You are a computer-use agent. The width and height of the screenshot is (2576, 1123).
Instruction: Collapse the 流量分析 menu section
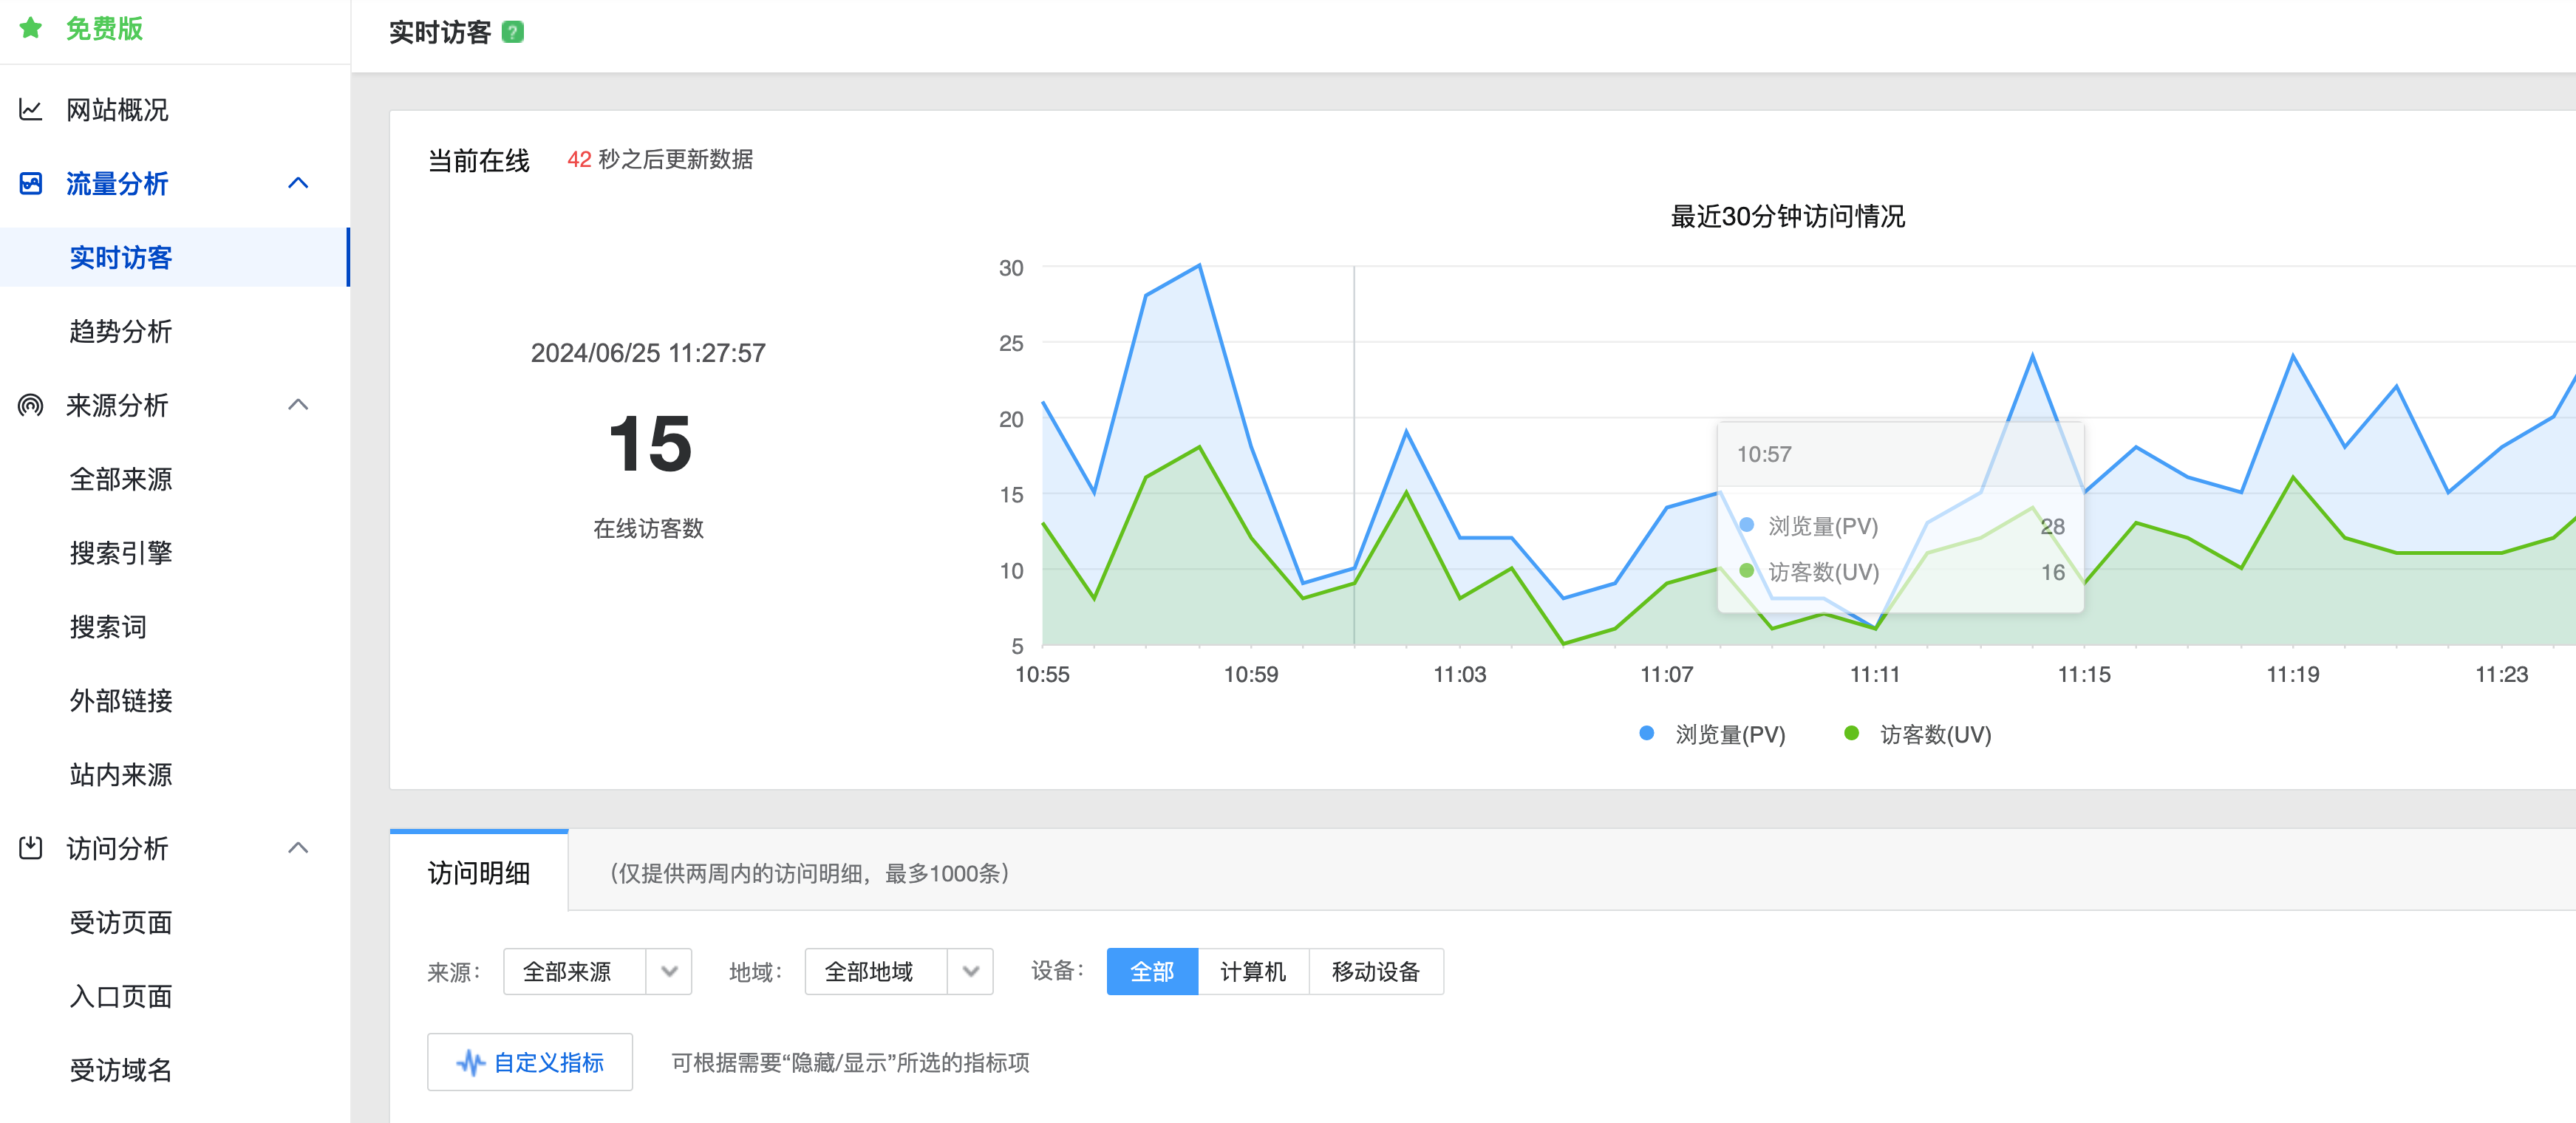click(x=298, y=183)
